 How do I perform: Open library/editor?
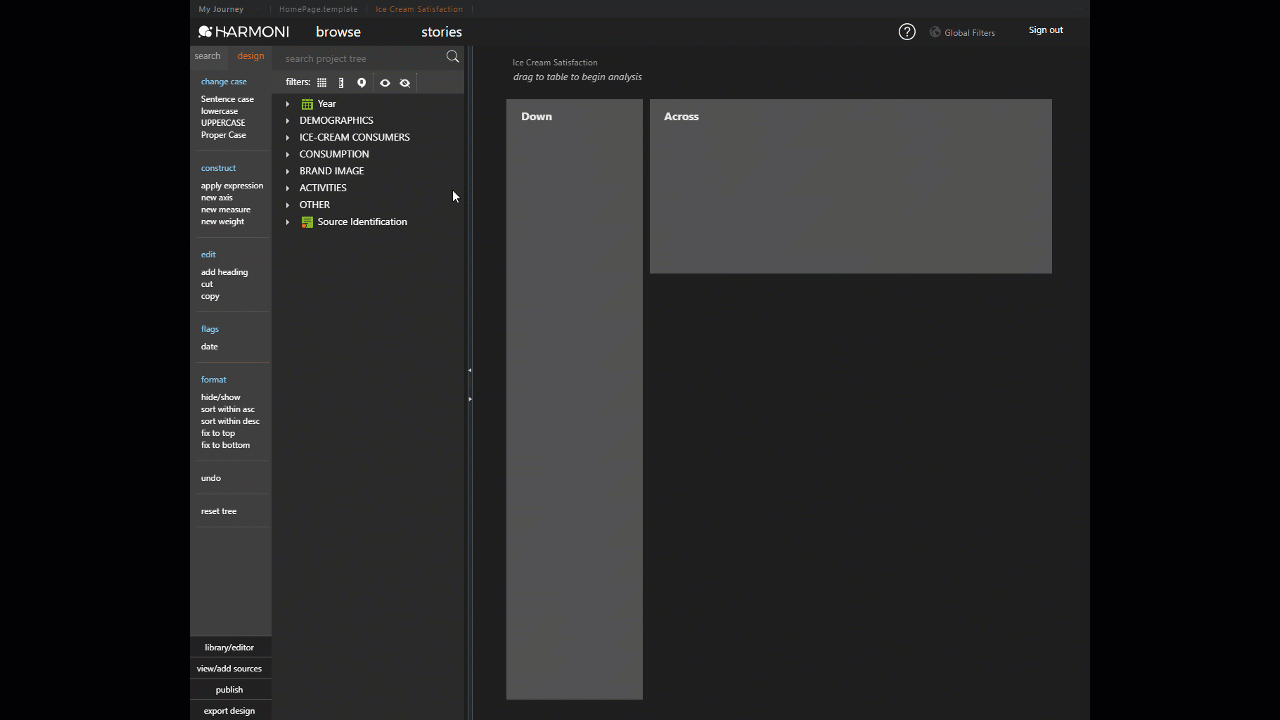[x=230, y=647]
